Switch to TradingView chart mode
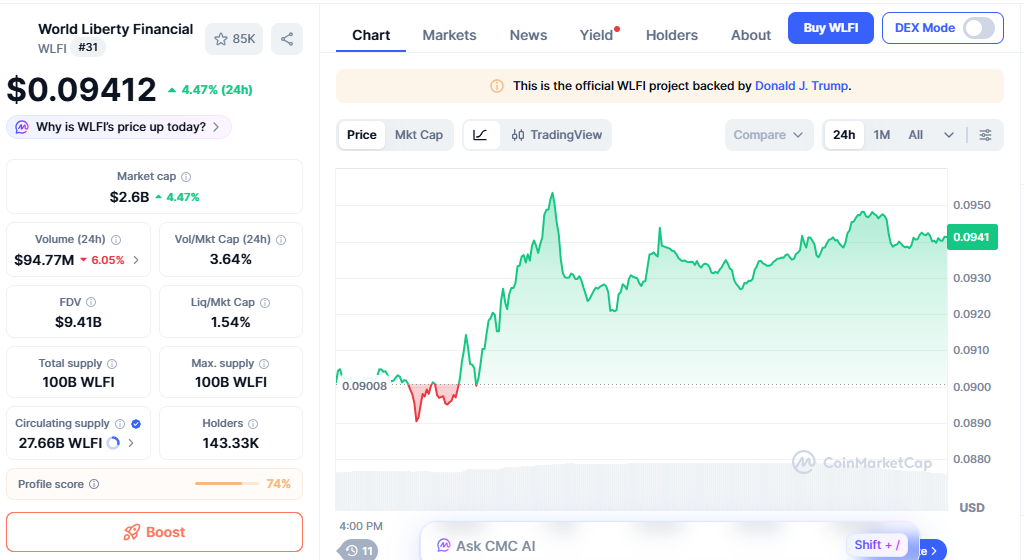 (556, 135)
